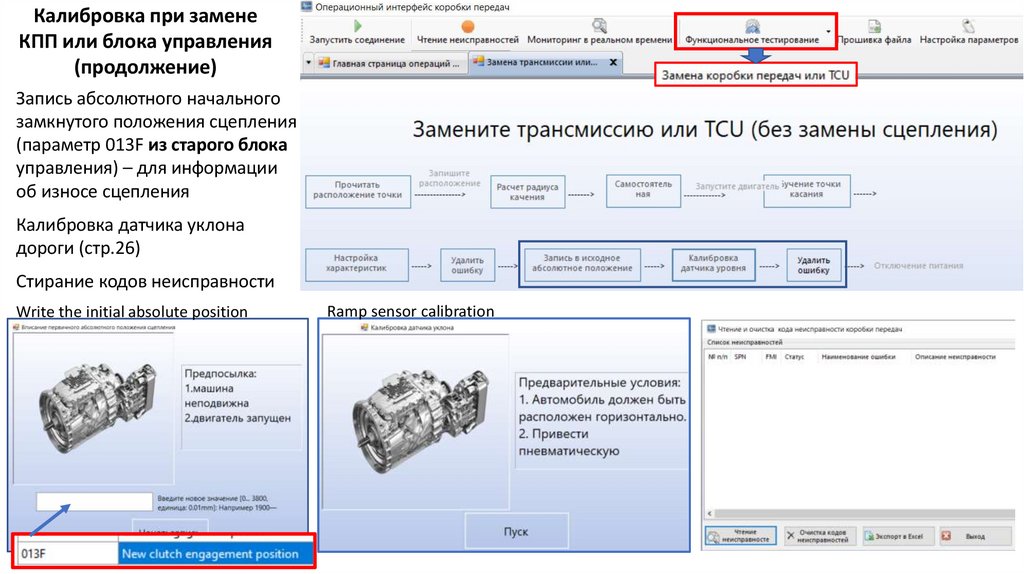Click Описание неисправности column header

(x=955, y=357)
